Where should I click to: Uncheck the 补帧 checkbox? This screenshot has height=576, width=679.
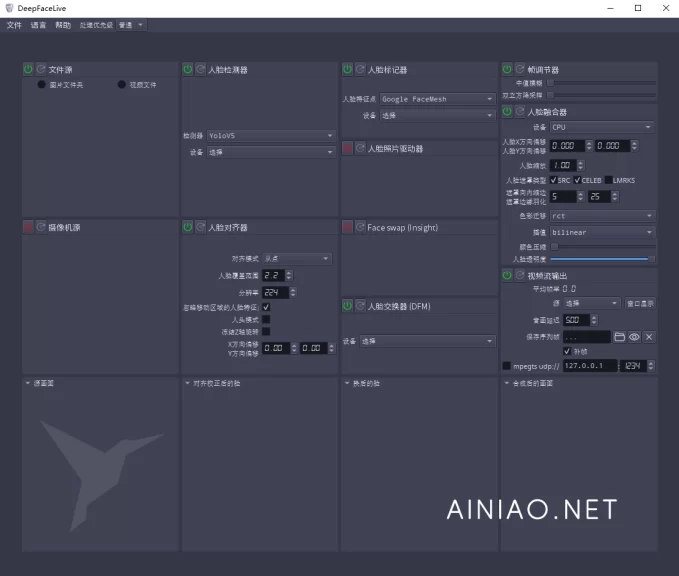tap(567, 351)
